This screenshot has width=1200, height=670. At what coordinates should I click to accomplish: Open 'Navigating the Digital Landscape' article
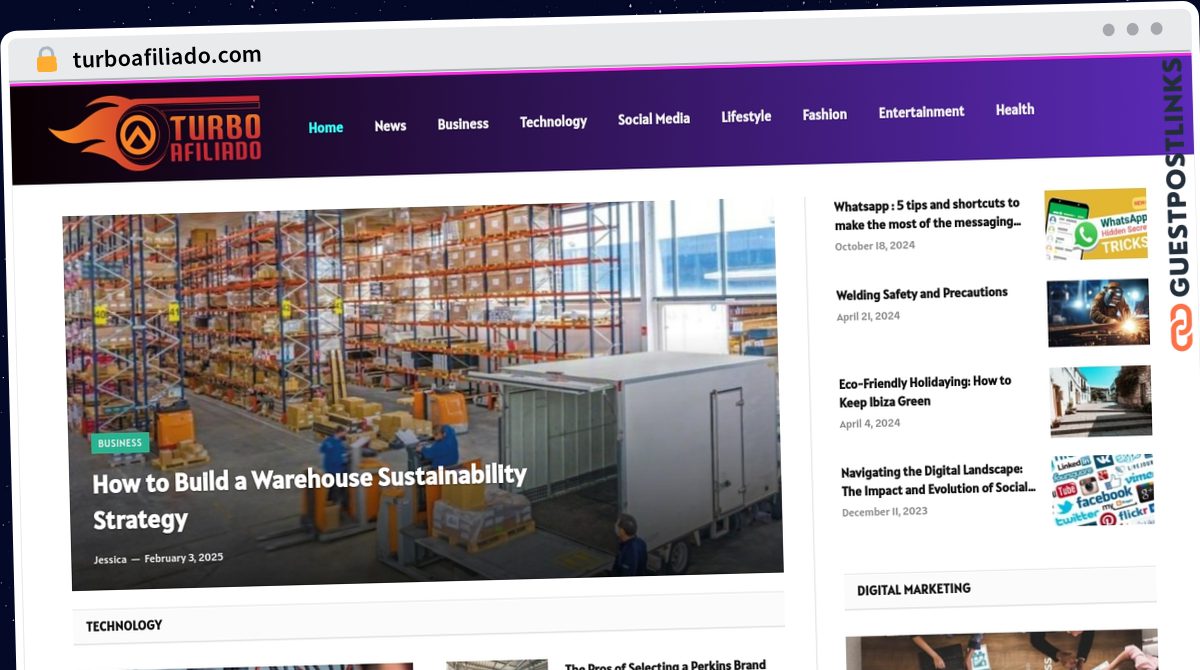tap(938, 481)
